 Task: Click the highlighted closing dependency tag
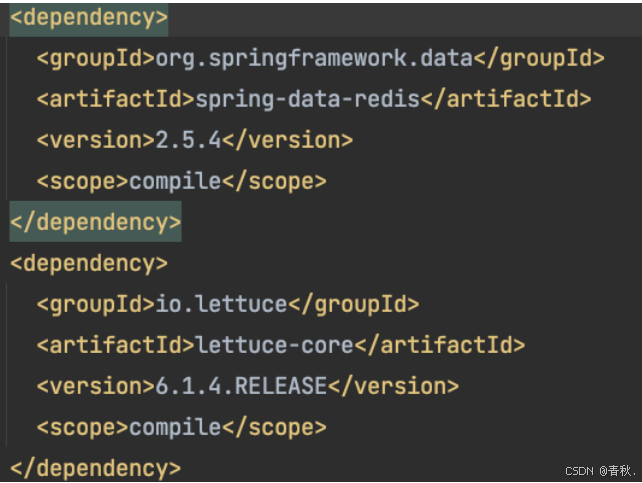(x=95, y=221)
